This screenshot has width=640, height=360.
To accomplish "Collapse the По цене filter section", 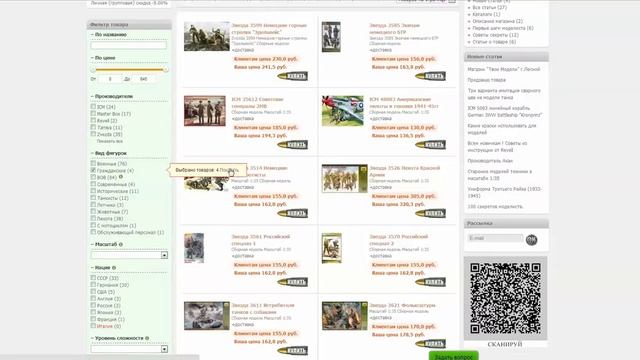I will point(103,58).
